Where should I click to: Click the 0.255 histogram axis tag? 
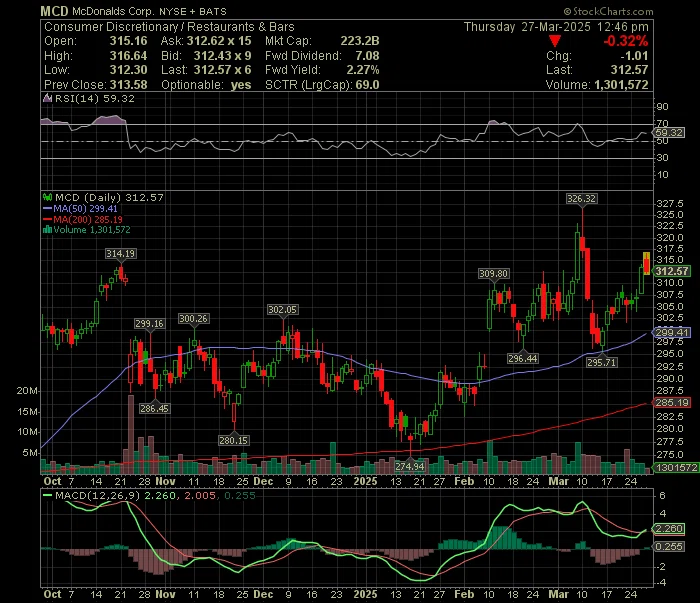pos(668,547)
